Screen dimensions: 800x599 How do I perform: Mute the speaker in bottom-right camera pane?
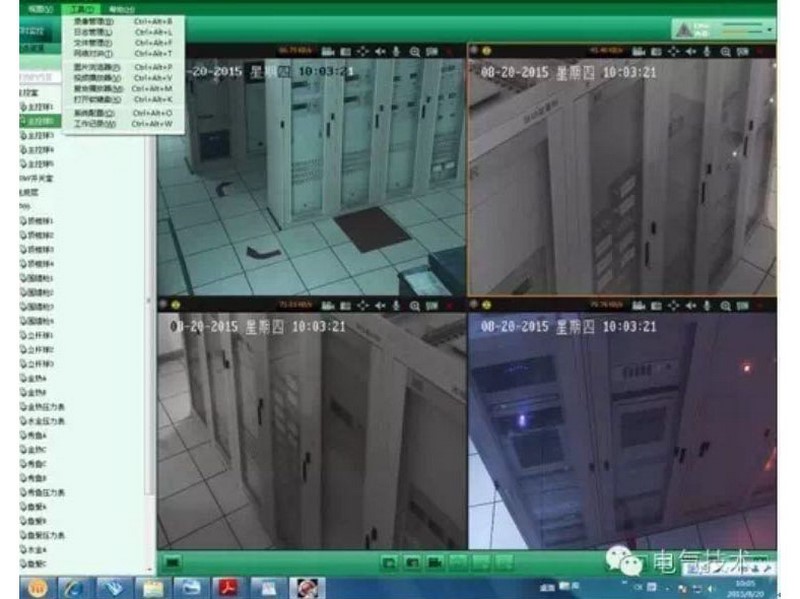(x=692, y=303)
